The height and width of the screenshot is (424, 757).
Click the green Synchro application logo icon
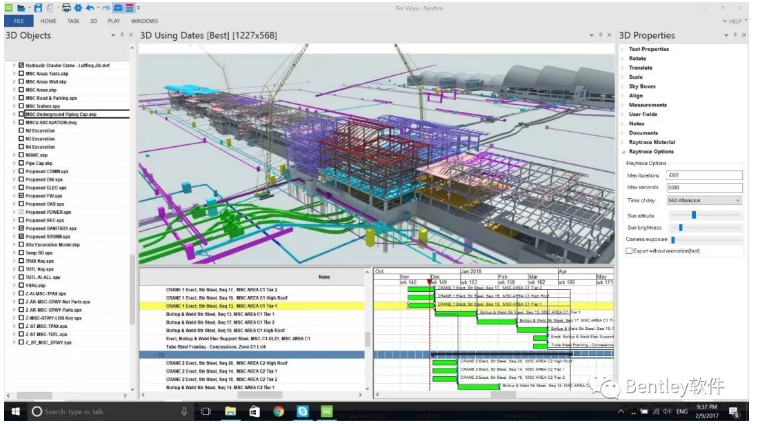tap(9, 8)
